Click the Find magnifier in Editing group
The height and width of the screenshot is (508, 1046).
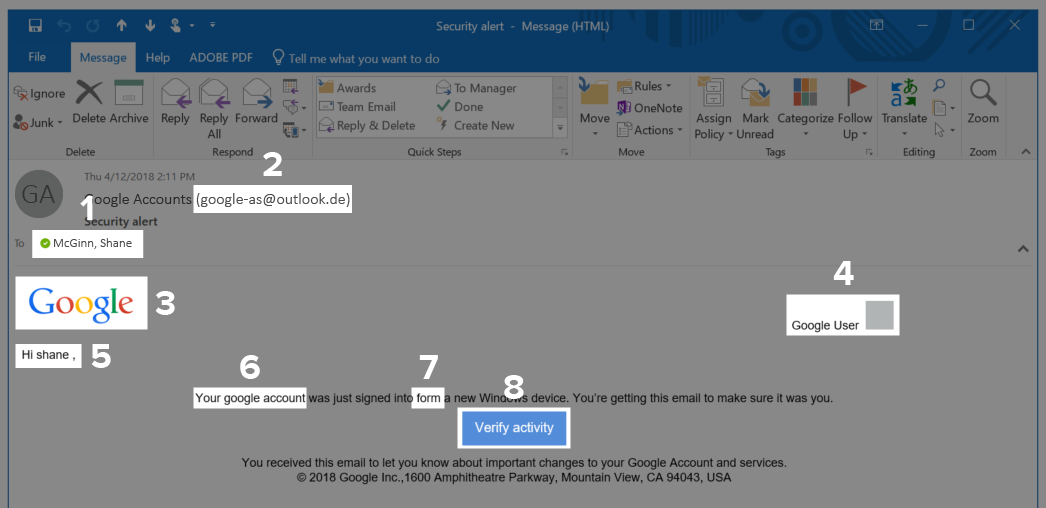pyautogui.click(x=939, y=85)
